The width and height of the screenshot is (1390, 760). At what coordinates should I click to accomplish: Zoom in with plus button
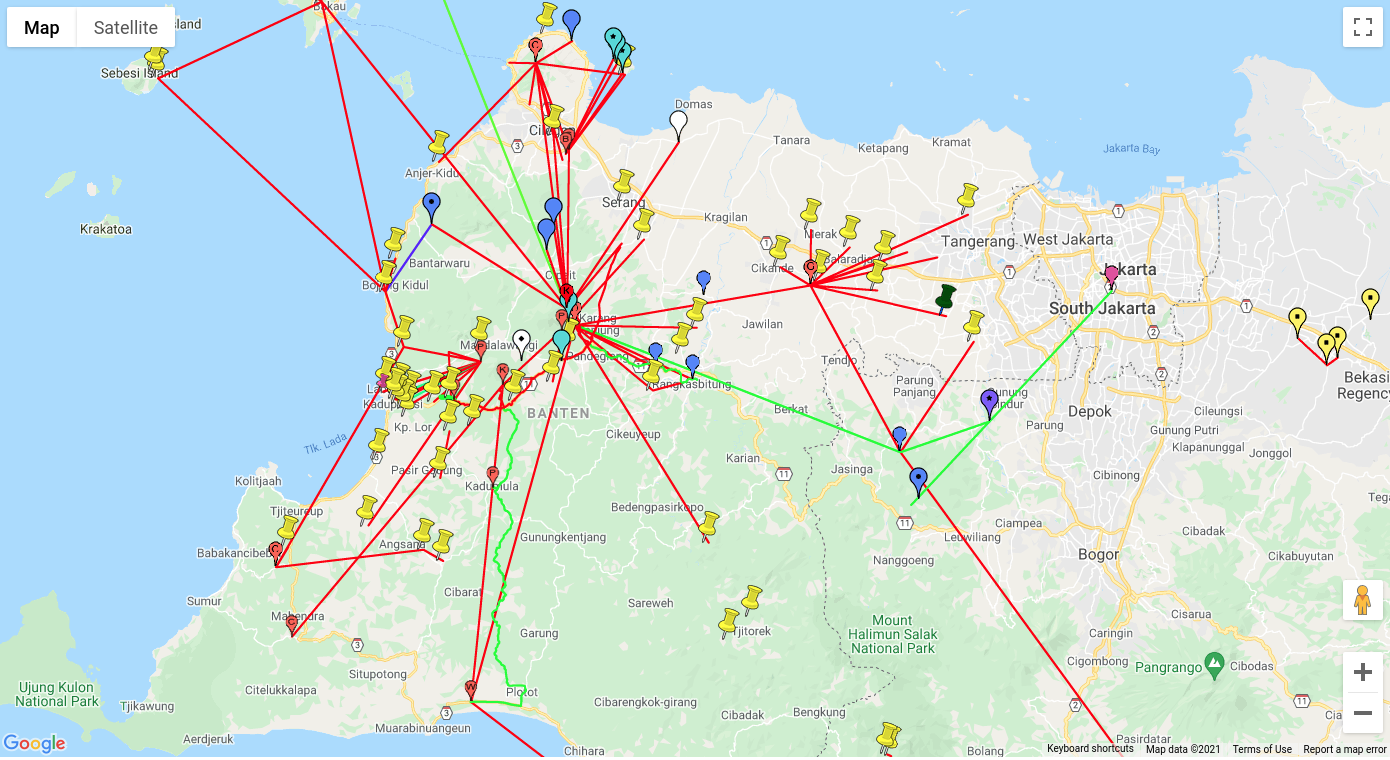point(1362,673)
